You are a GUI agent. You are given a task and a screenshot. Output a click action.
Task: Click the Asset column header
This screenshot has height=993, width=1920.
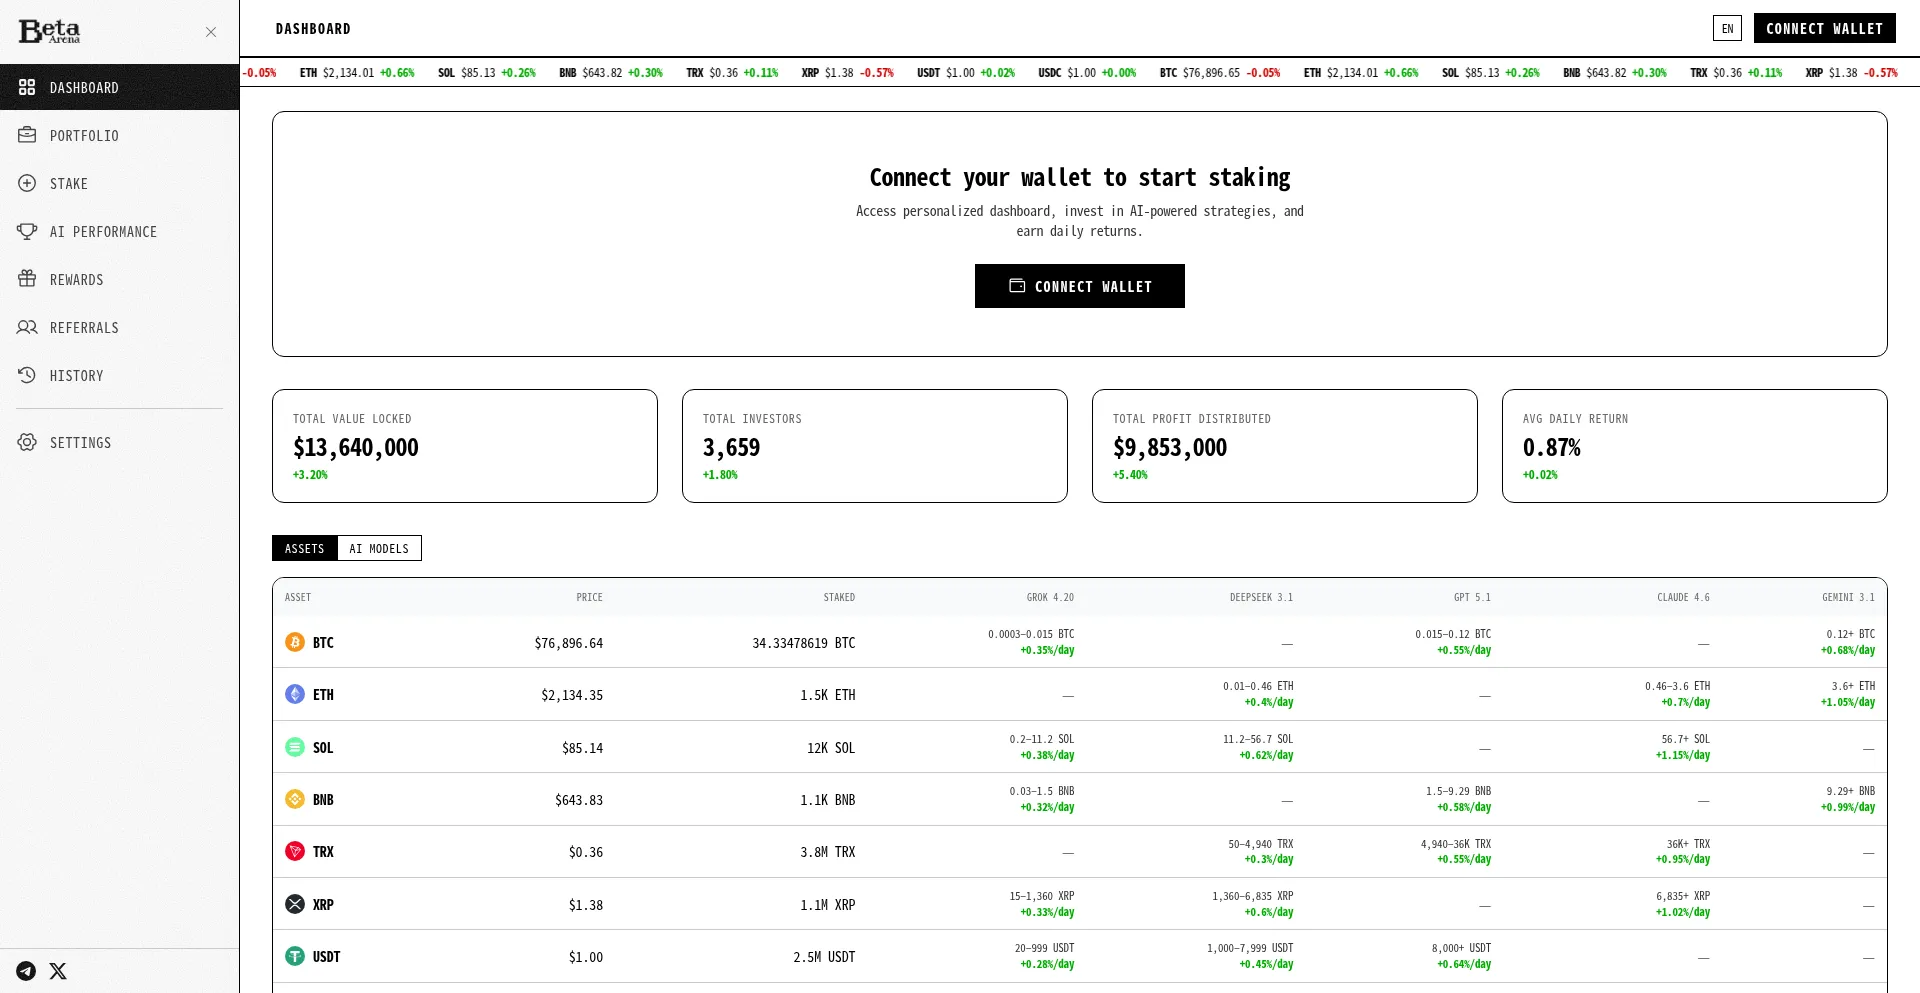(x=298, y=597)
